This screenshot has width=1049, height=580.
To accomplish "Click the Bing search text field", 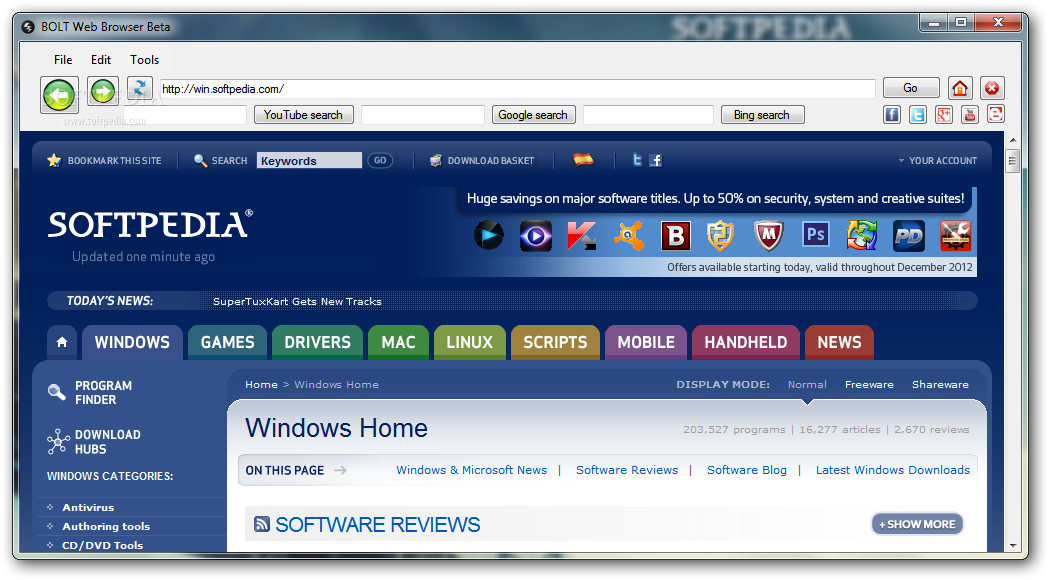I will point(648,114).
